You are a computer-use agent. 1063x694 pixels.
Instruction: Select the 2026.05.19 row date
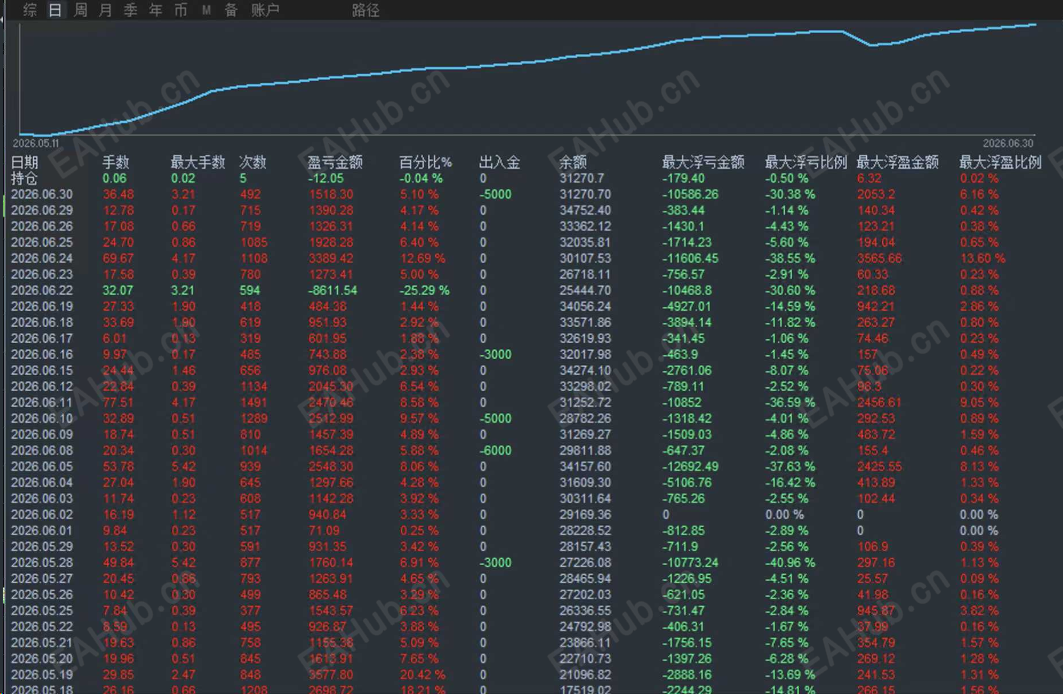click(x=42, y=675)
